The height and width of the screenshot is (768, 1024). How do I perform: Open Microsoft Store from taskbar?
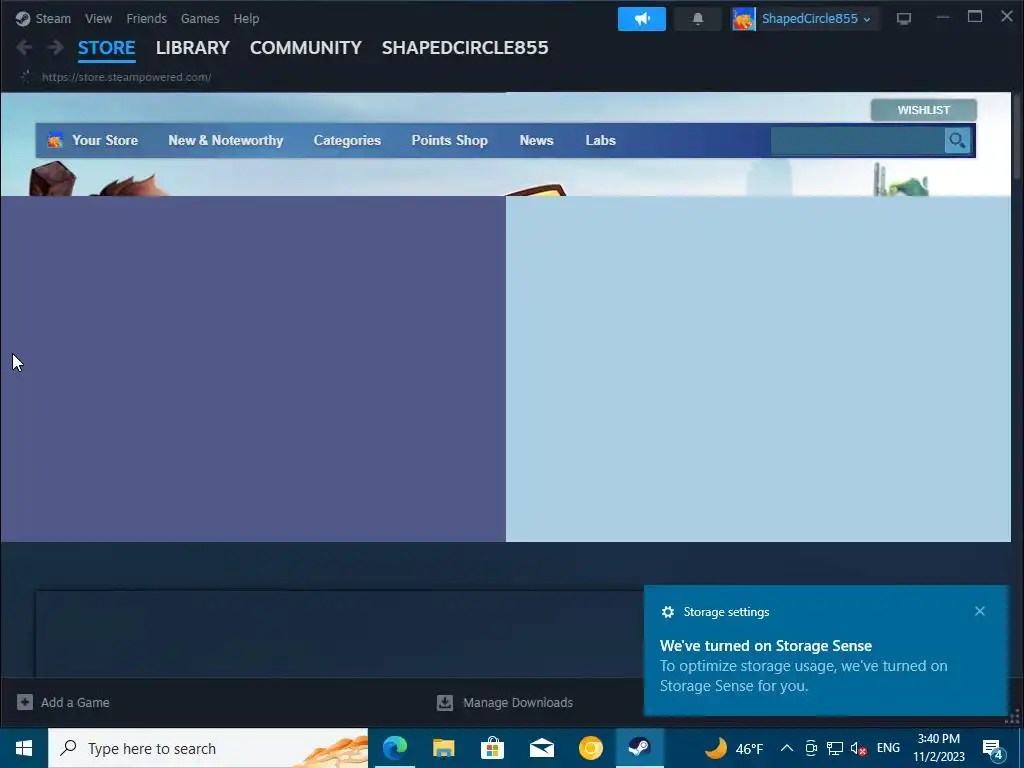tap(492, 748)
